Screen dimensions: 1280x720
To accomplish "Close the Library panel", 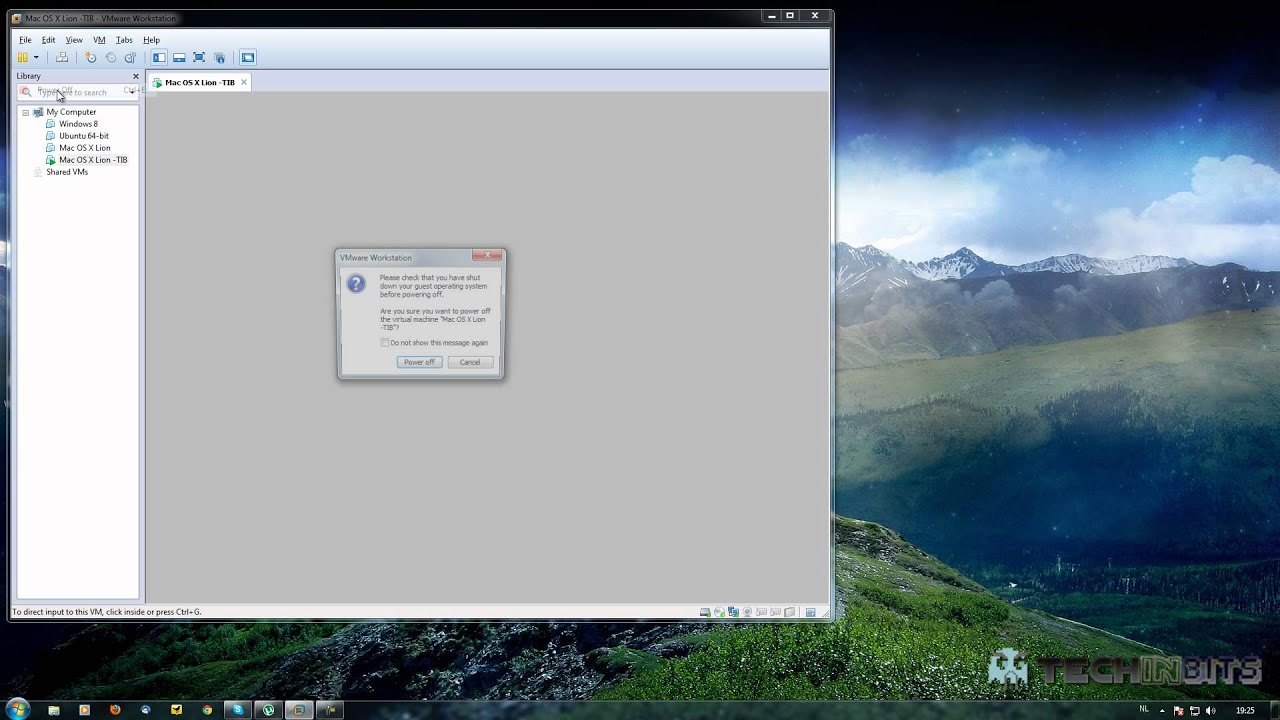I will (136, 76).
